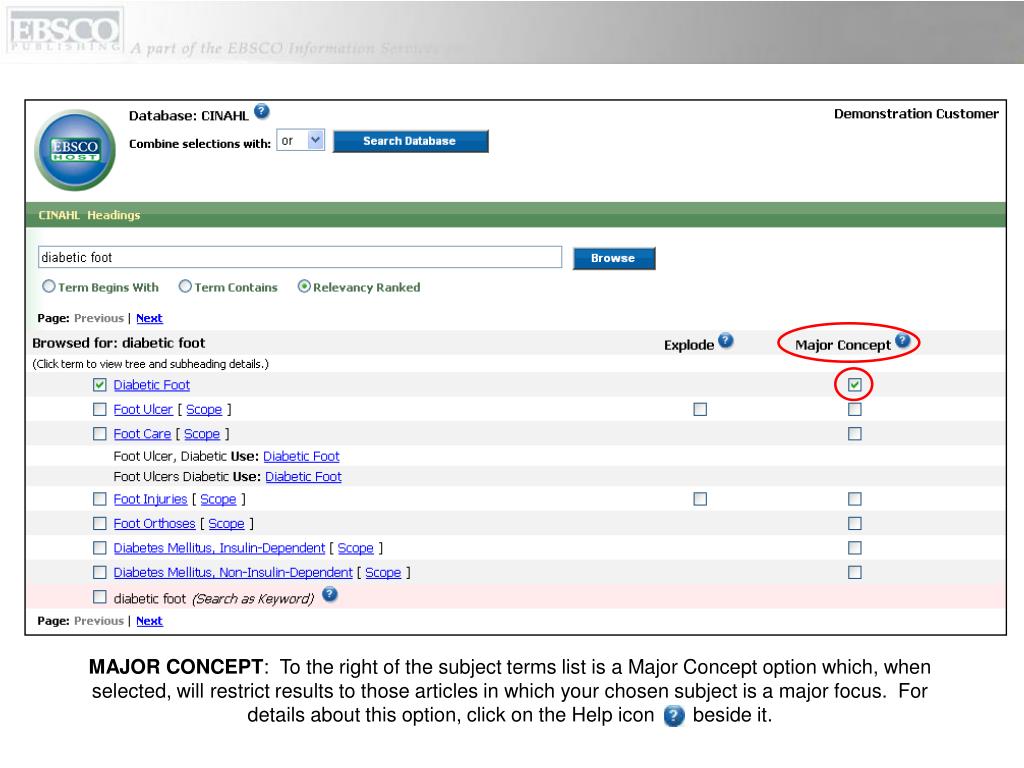The width and height of the screenshot is (1024, 768).
Task: Click help icon next to Search as Keyword
Action: (x=330, y=594)
